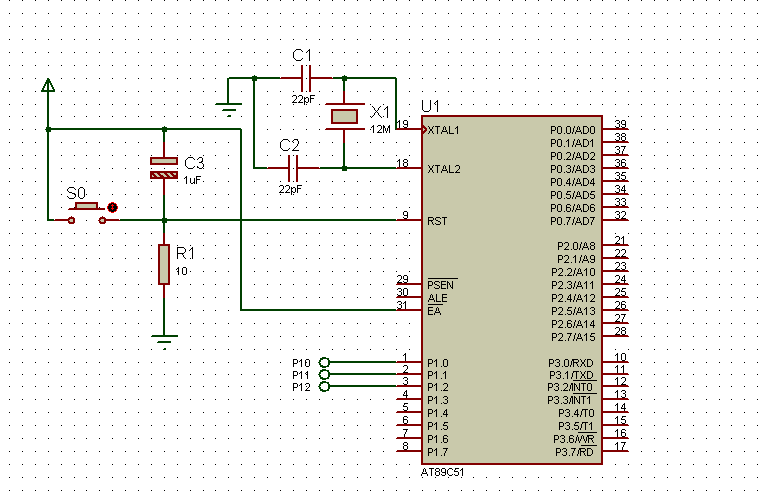
Task: Click the 'EA' pin name
Action: [x=434, y=311]
